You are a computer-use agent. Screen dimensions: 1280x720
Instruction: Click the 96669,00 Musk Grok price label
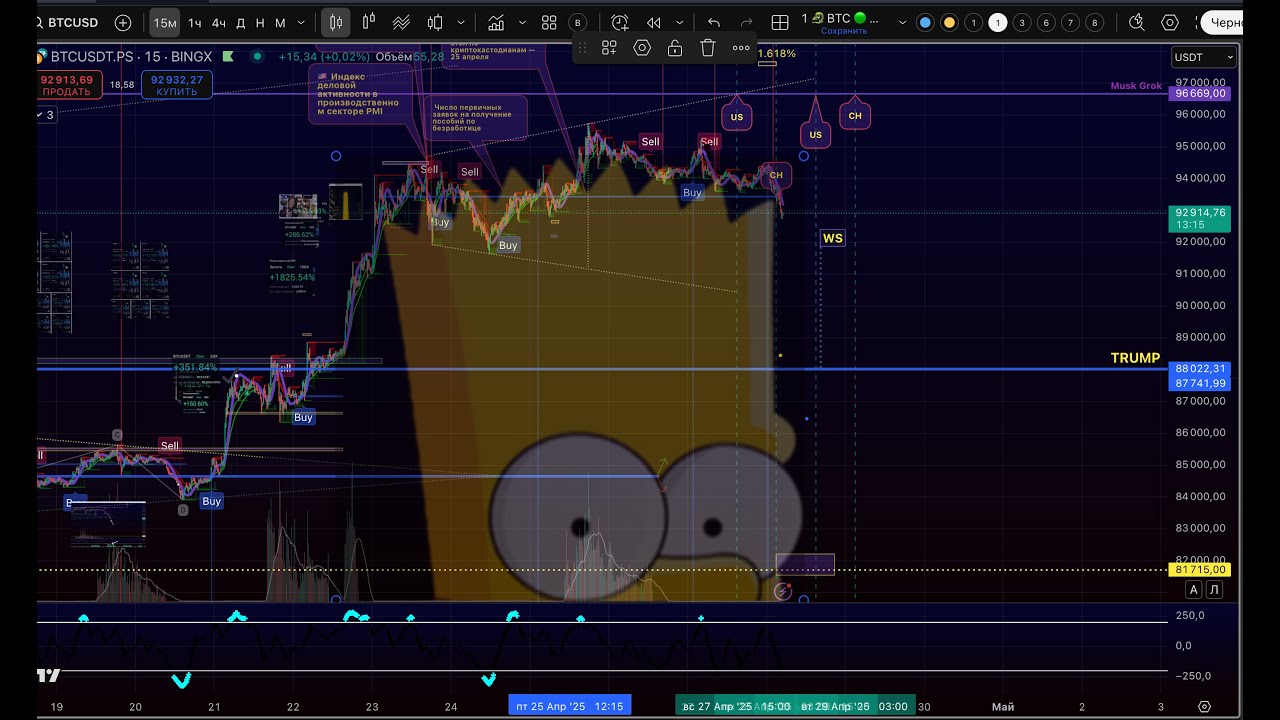coord(1201,93)
